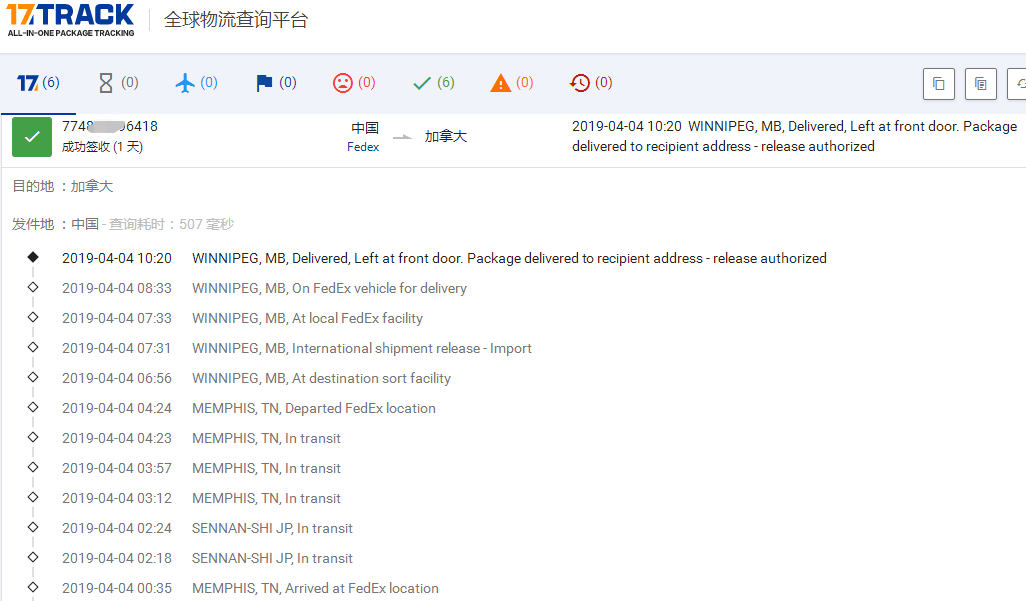Select the 08:33 on-vehicle timeline marker

(x=33, y=288)
